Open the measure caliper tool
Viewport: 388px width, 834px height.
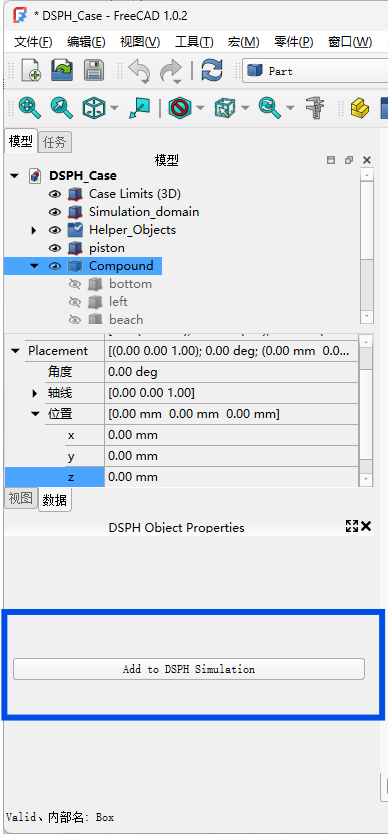[315, 108]
